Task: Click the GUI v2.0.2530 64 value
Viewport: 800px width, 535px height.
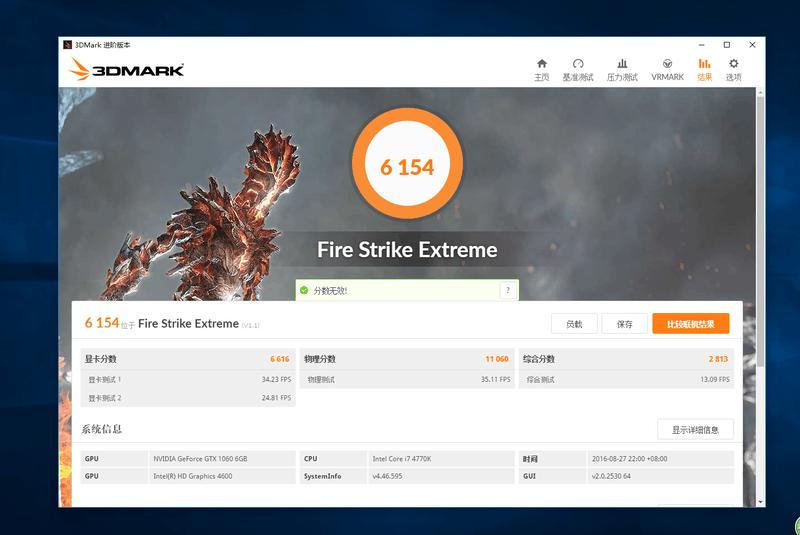Action: pos(611,476)
